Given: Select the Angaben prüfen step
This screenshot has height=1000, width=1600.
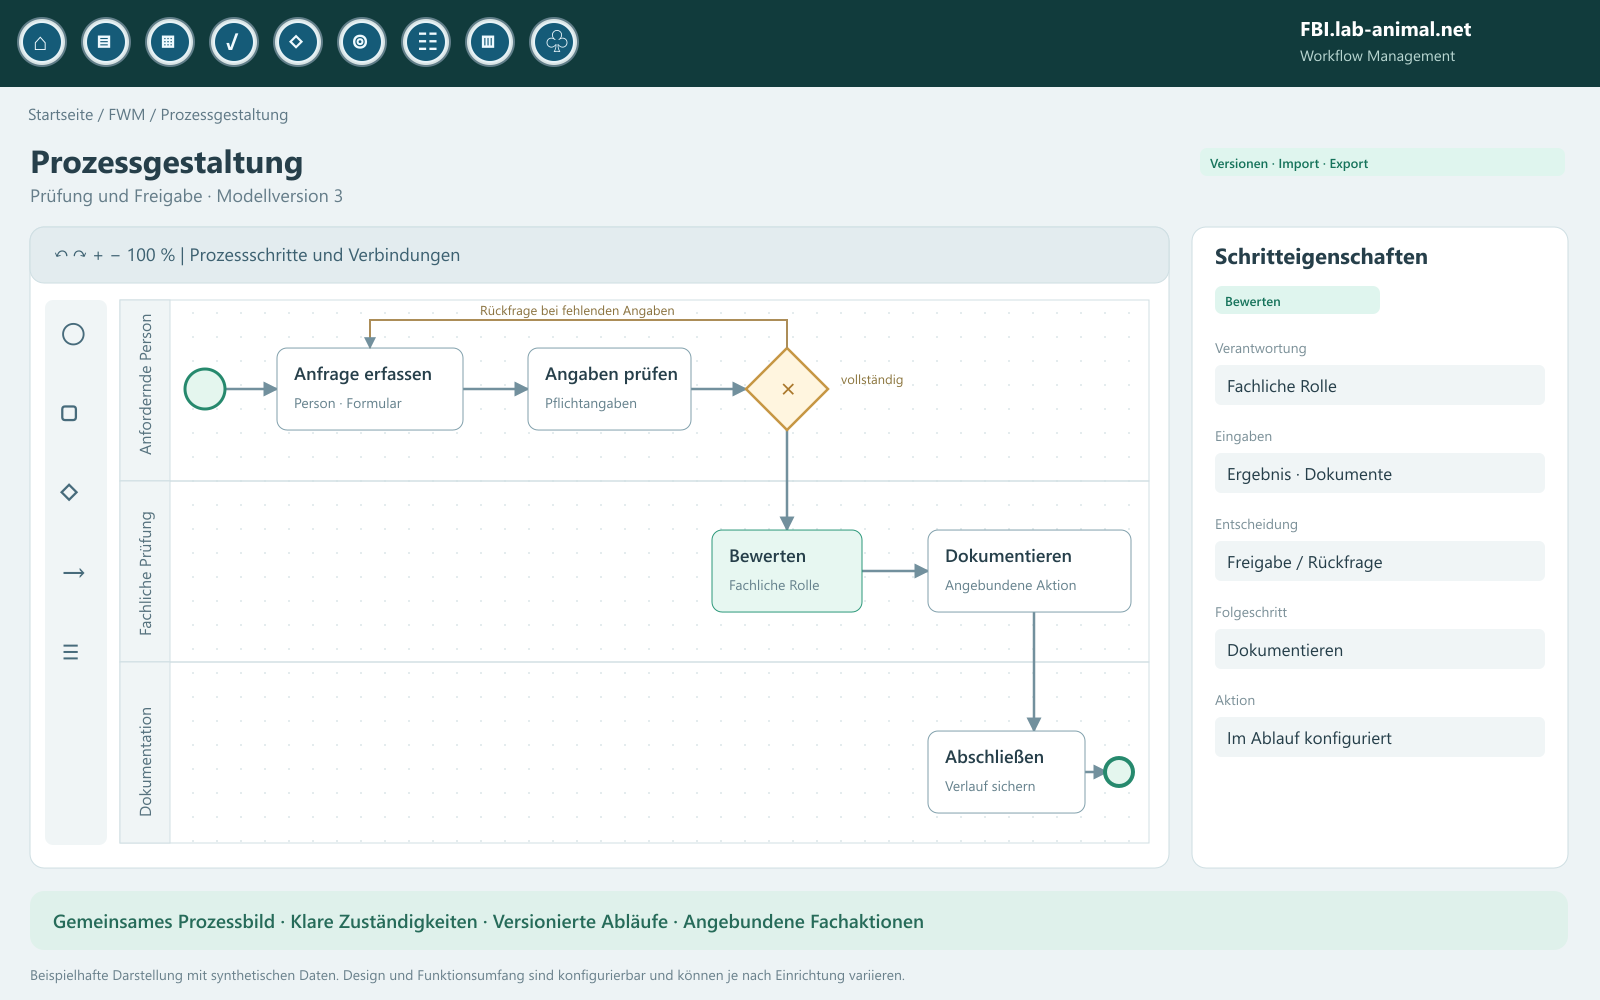Looking at the screenshot, I should (610, 389).
